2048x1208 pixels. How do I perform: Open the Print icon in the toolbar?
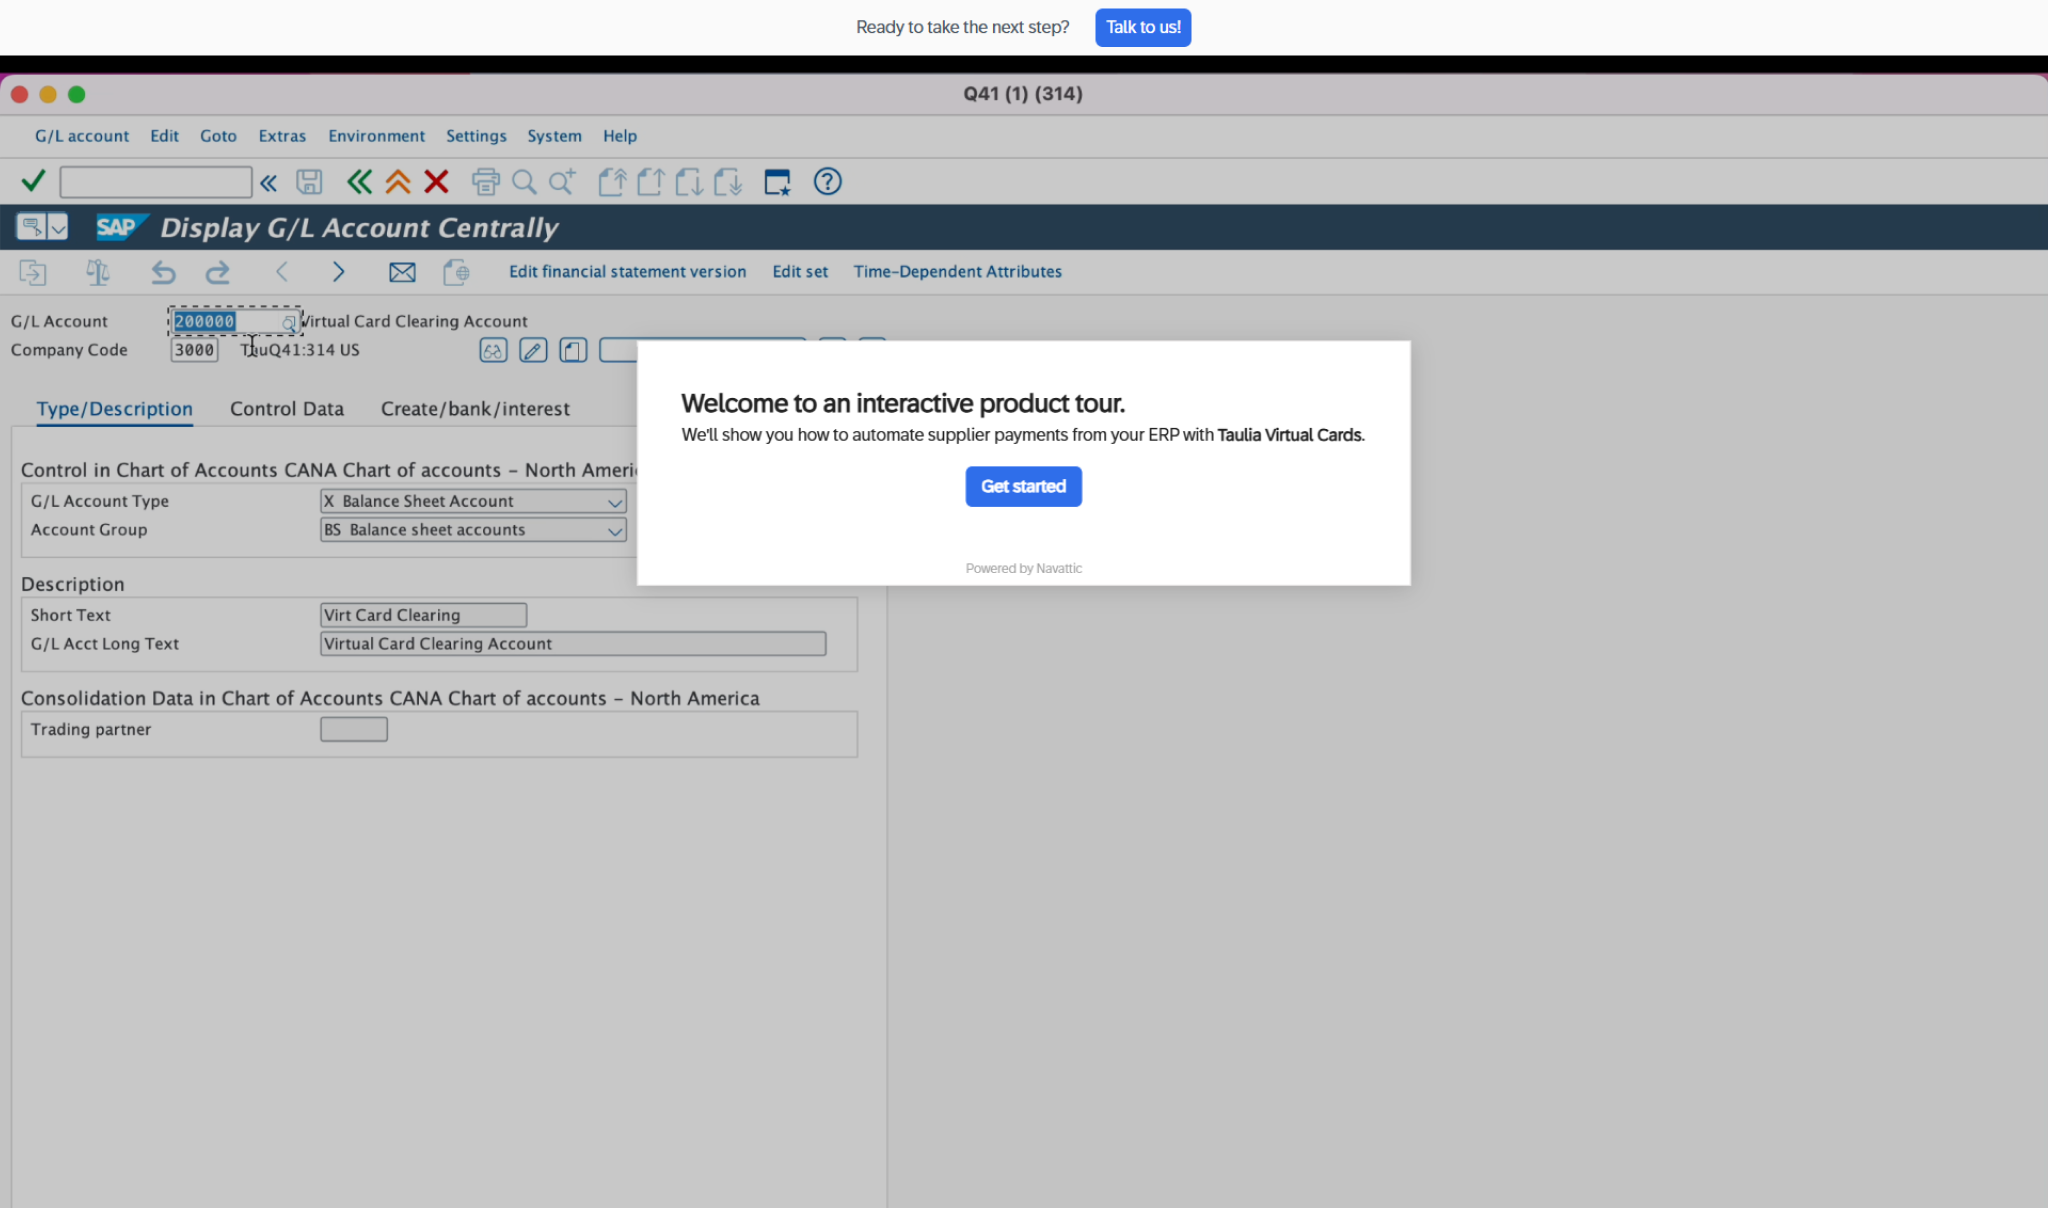(x=485, y=181)
